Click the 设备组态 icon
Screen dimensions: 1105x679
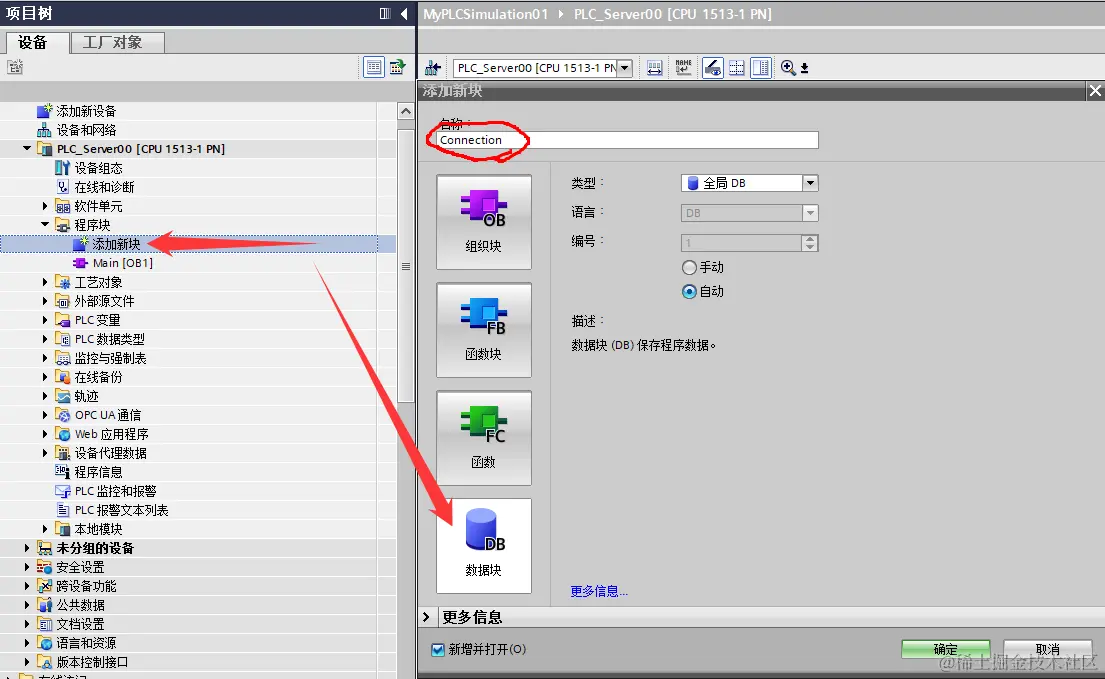tap(63, 168)
